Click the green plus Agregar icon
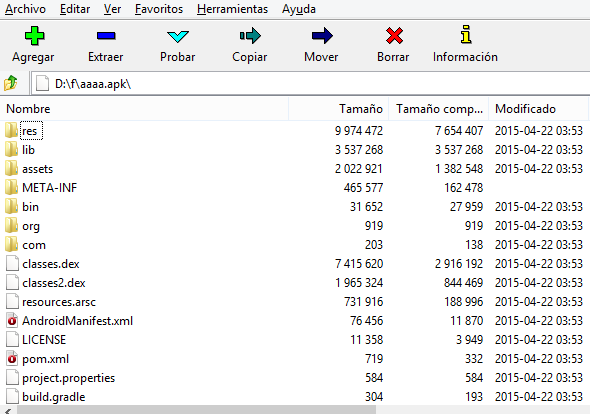The width and height of the screenshot is (590, 414). (34, 36)
